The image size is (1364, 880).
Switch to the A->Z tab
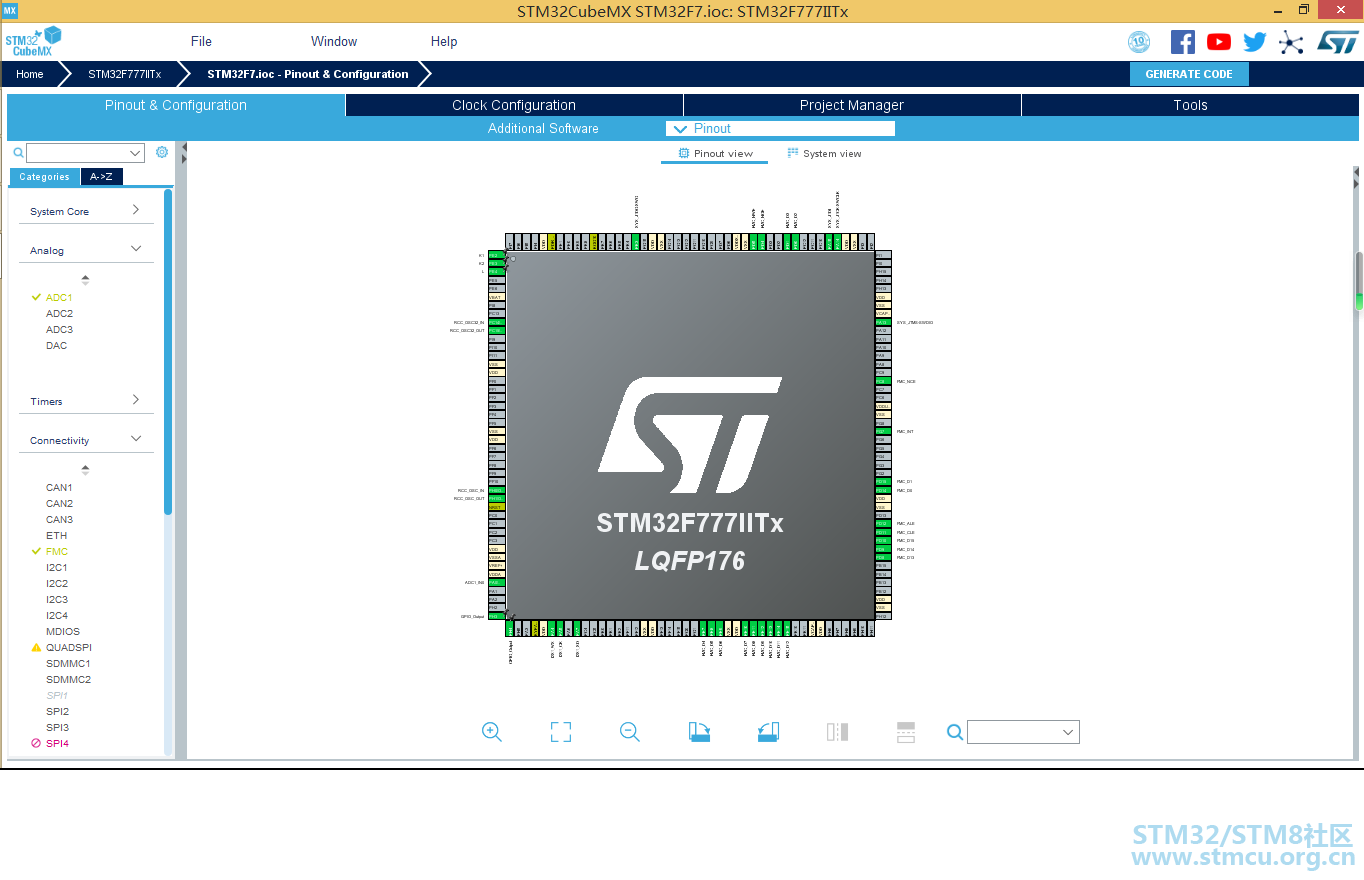coord(101,177)
